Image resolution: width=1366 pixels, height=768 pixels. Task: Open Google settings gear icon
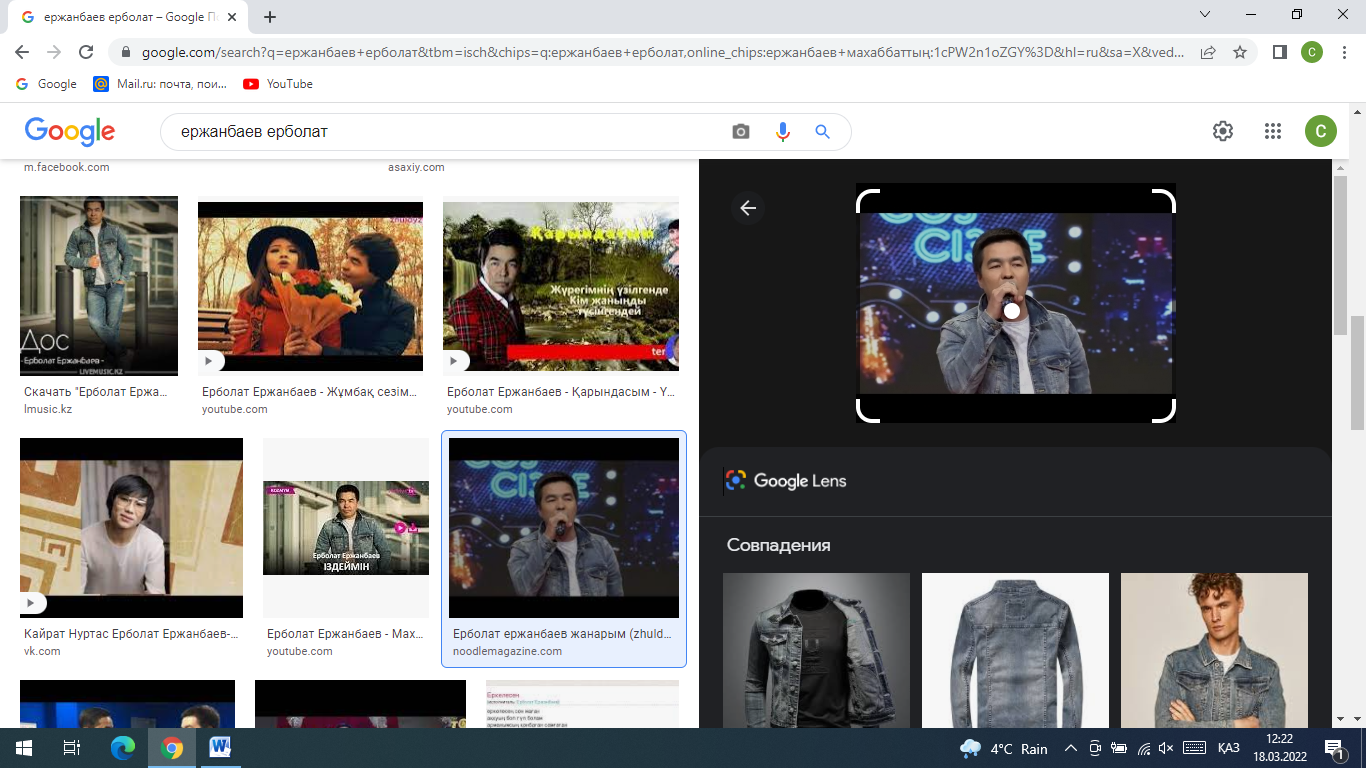[1222, 131]
